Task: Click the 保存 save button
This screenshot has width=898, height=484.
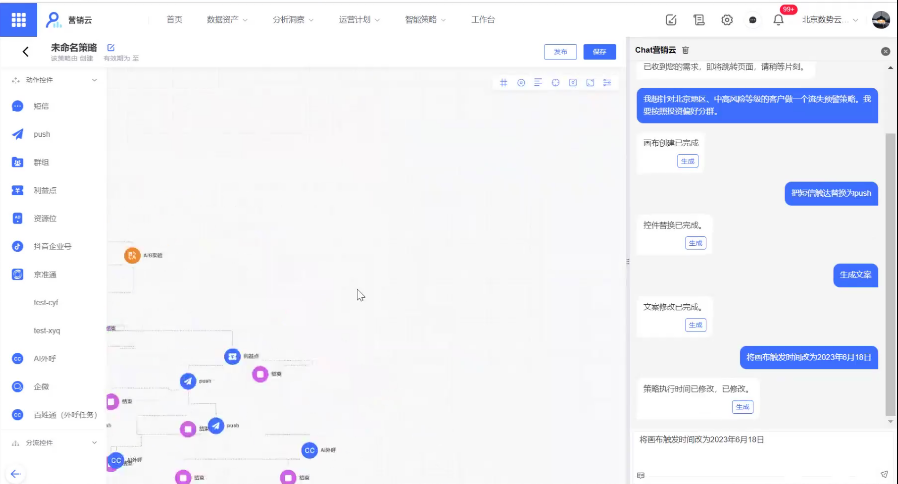Action: [x=600, y=52]
